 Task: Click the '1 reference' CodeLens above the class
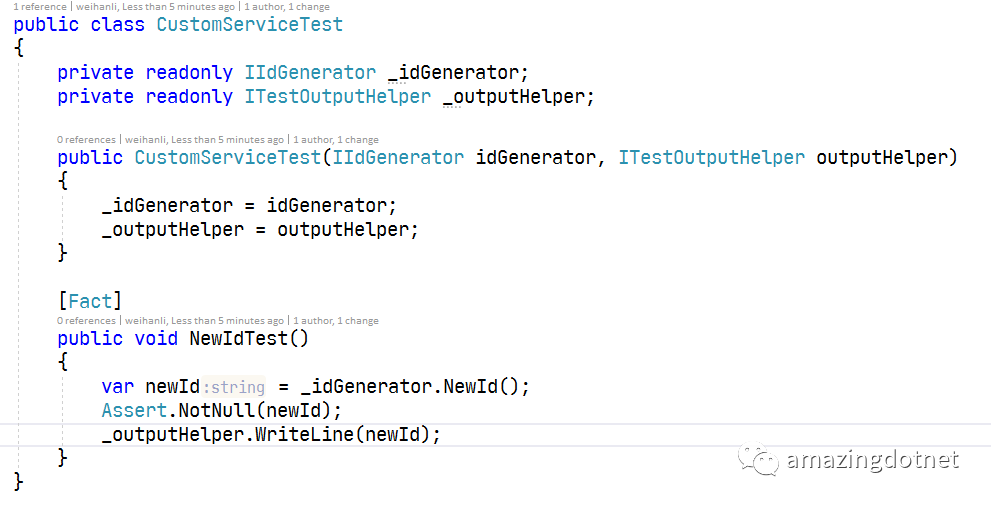pyautogui.click(x=40, y=7)
